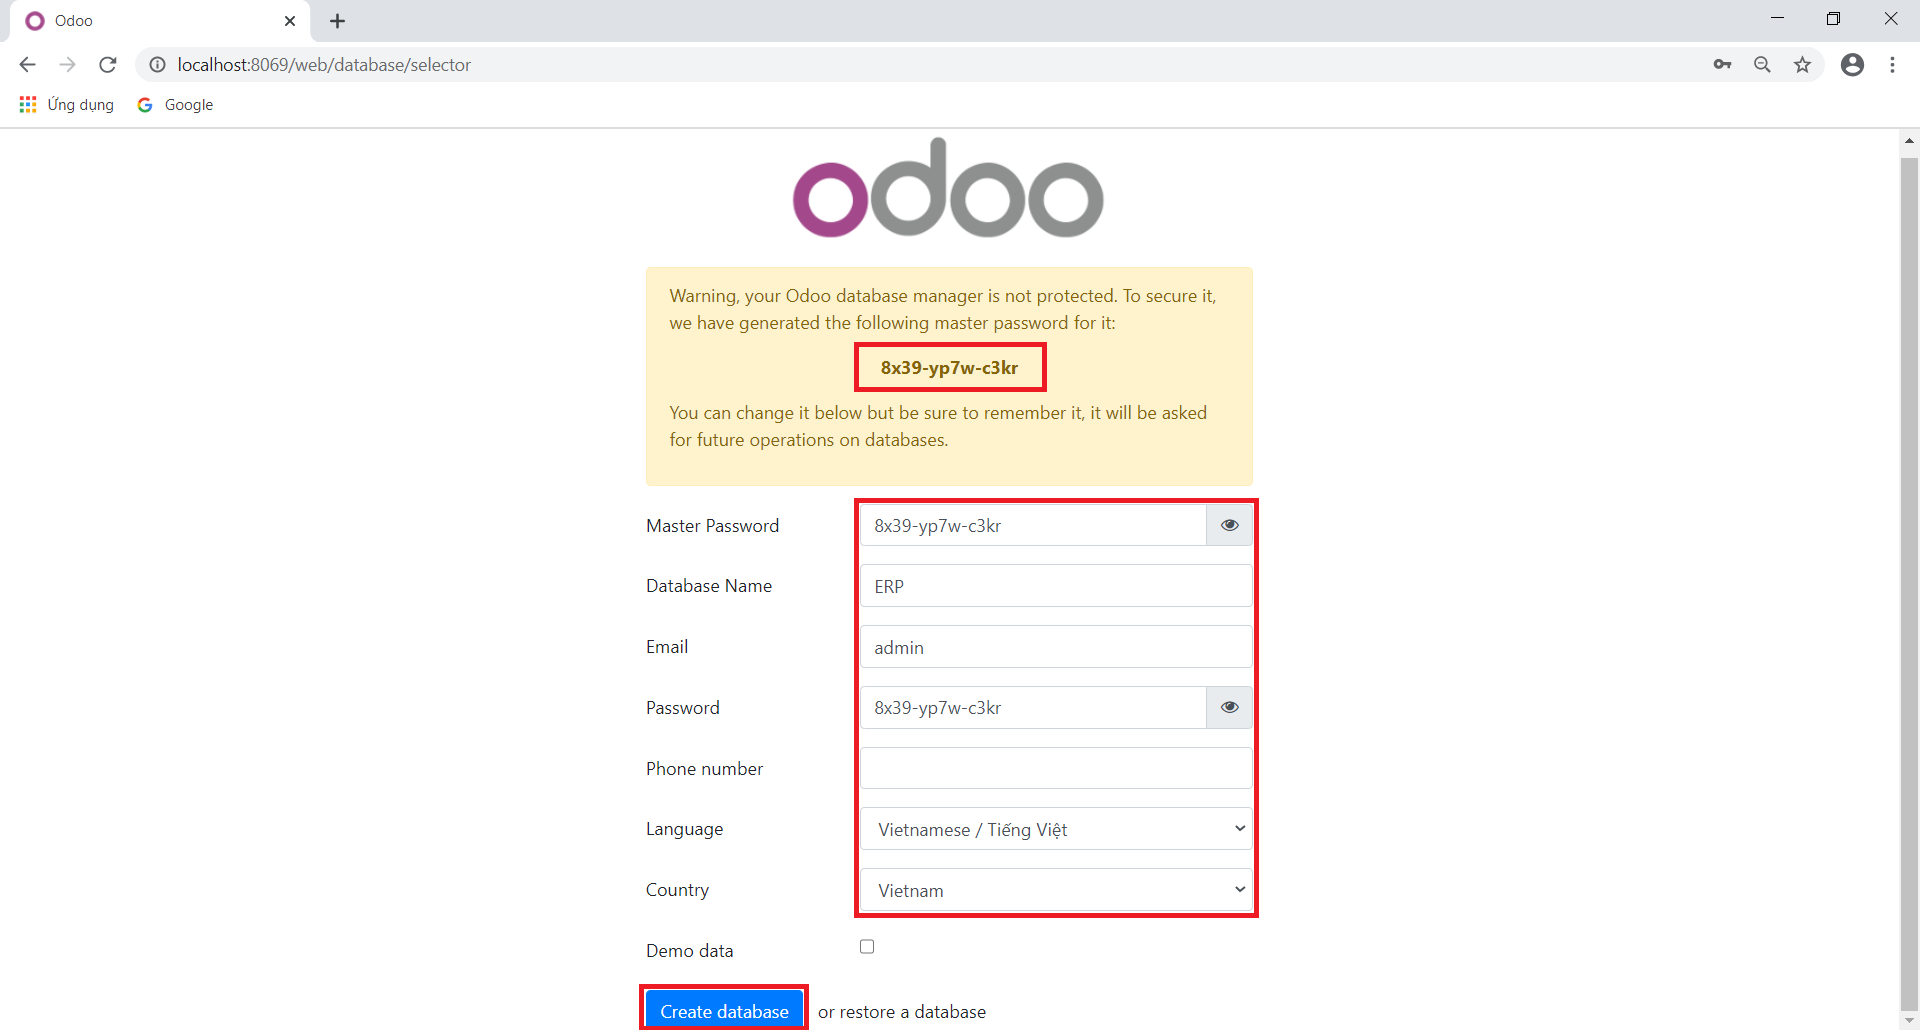Reveal the Master Password with the eye toggle
Screen dimensions: 1920x1030
(1229, 525)
